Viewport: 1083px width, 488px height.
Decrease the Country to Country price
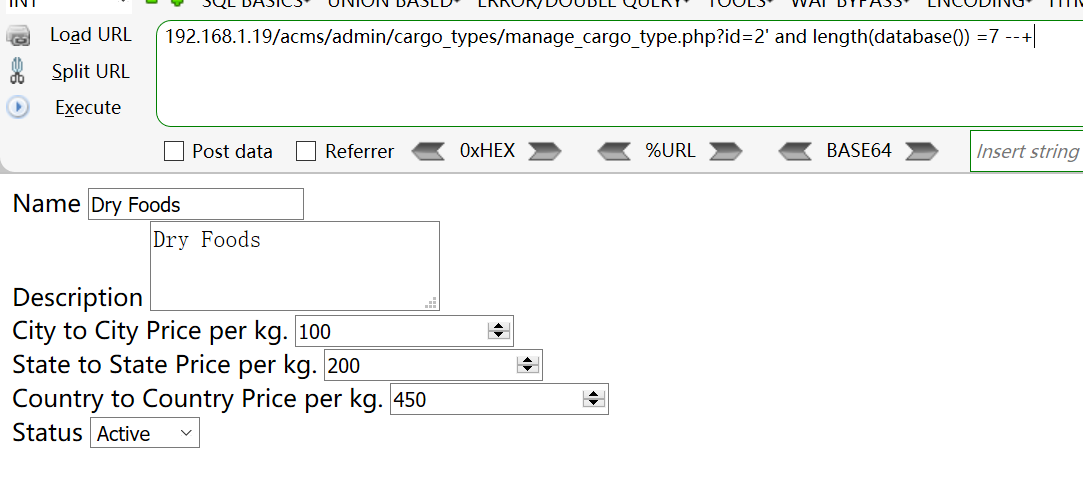pos(594,403)
